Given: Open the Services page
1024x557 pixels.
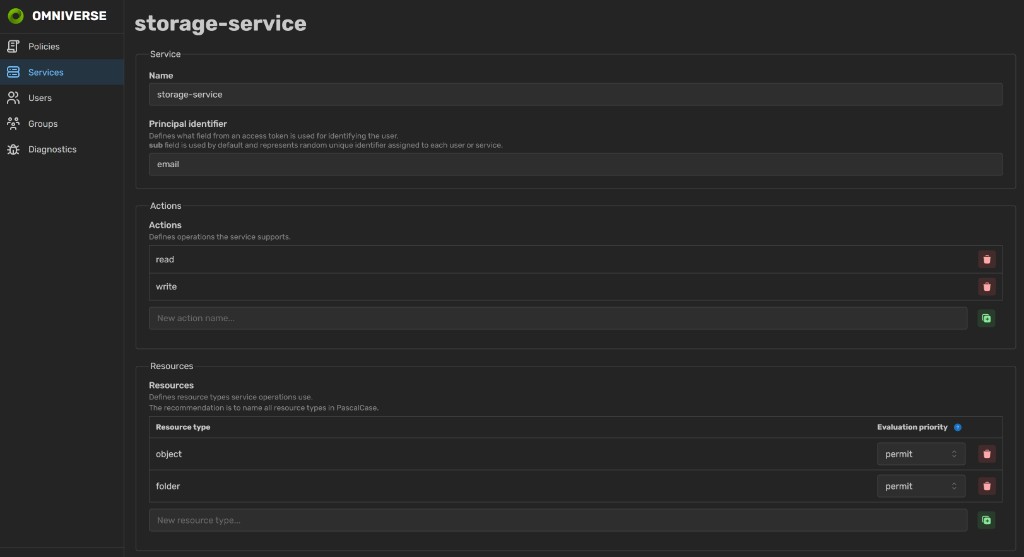Looking at the screenshot, I should pos(62,72).
